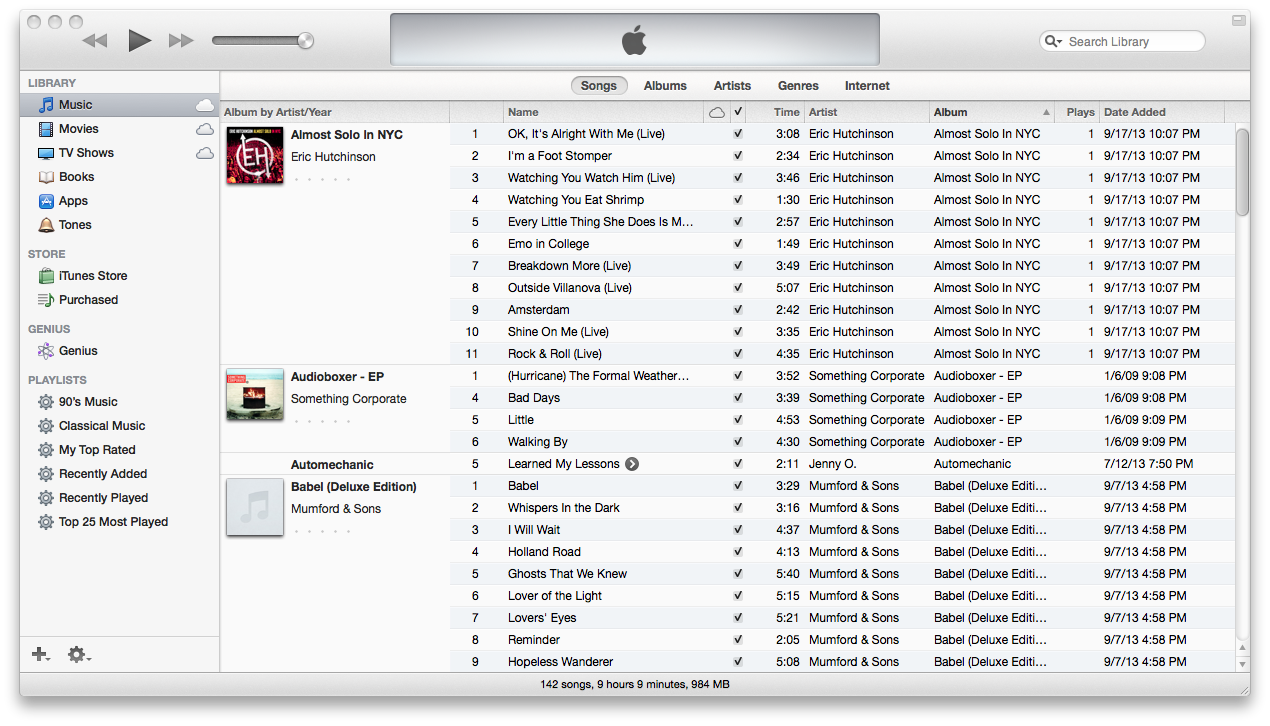Uncheck Learned My Lessons checkbox

tap(738, 464)
